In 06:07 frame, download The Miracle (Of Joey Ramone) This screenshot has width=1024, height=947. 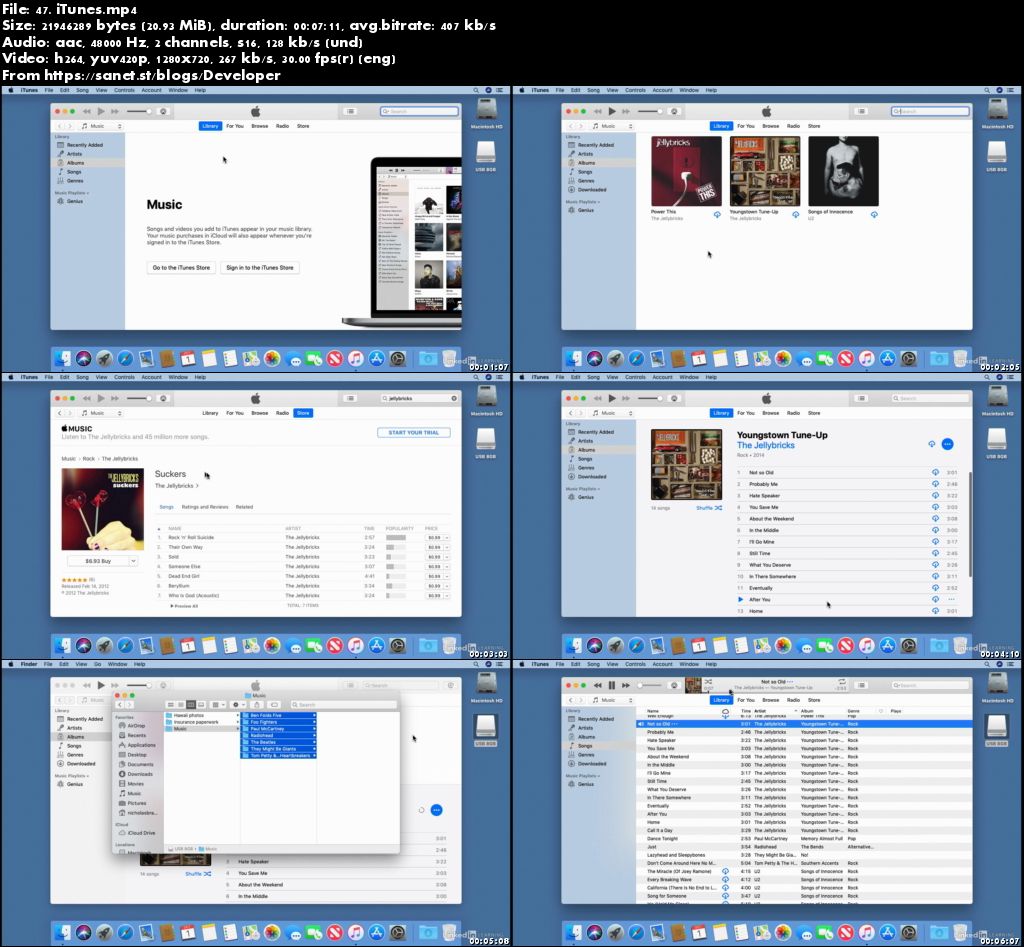pyautogui.click(x=726, y=871)
